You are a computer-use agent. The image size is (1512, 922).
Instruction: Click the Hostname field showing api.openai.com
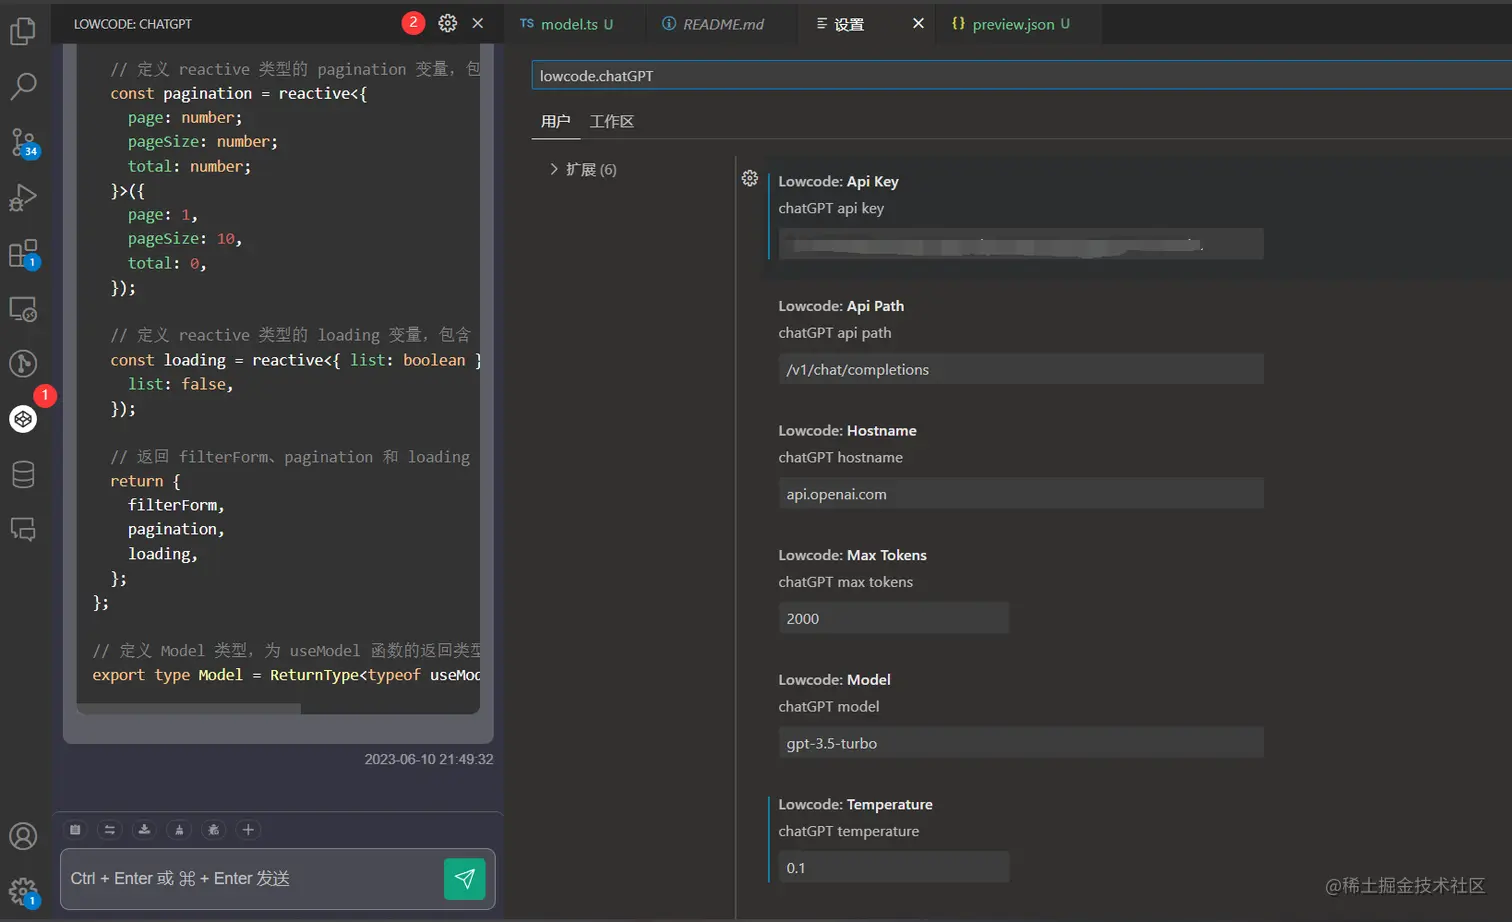tap(1021, 494)
